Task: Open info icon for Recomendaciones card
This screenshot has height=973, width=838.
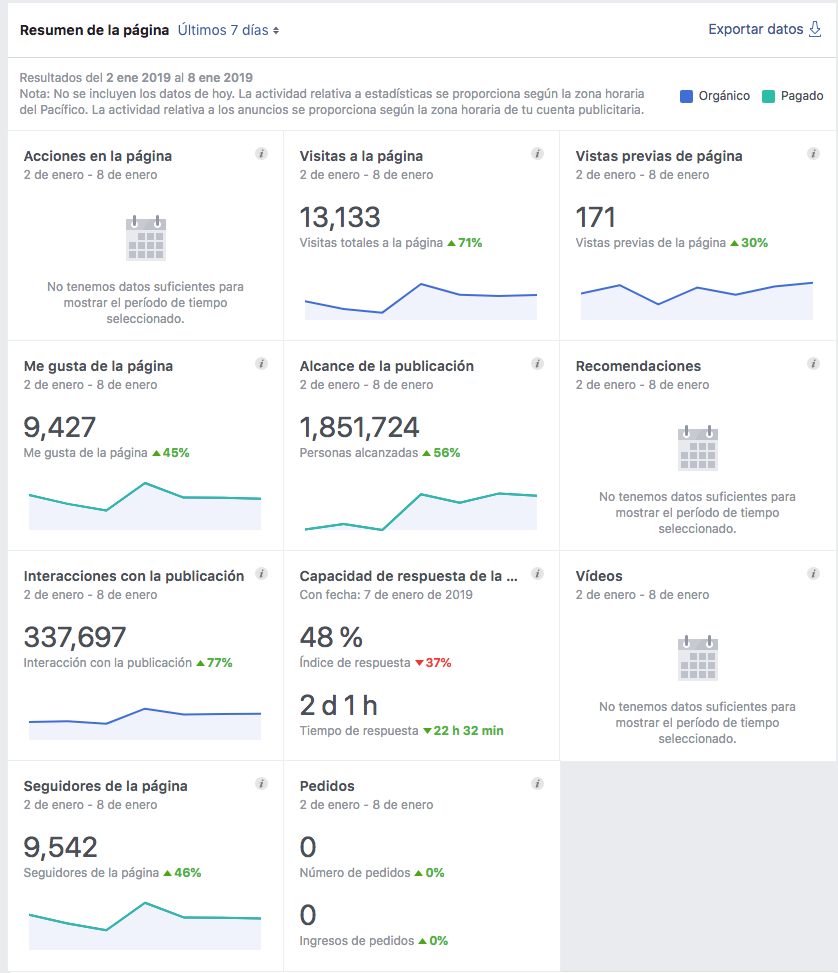Action: click(813, 364)
